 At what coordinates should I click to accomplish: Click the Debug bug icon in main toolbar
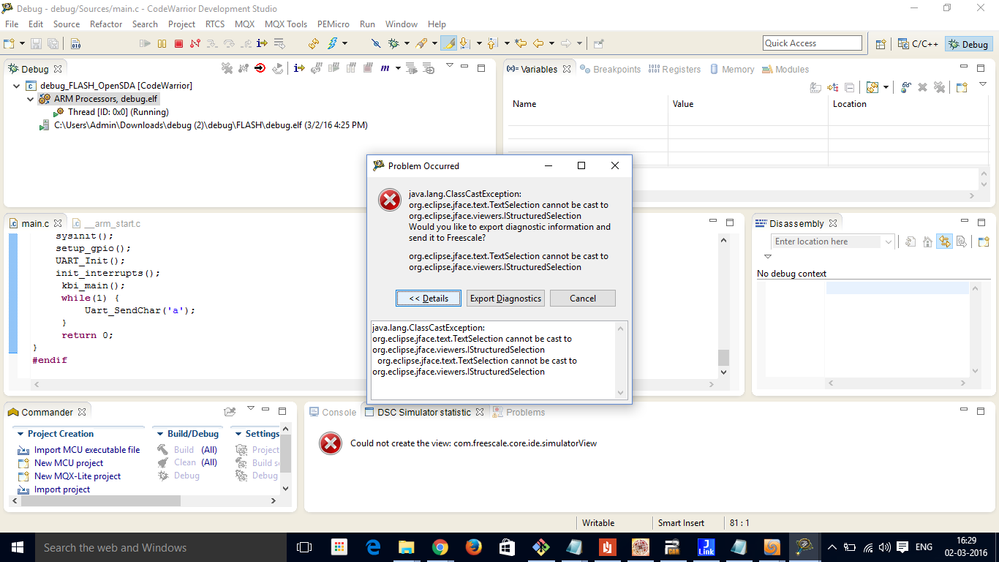394,43
